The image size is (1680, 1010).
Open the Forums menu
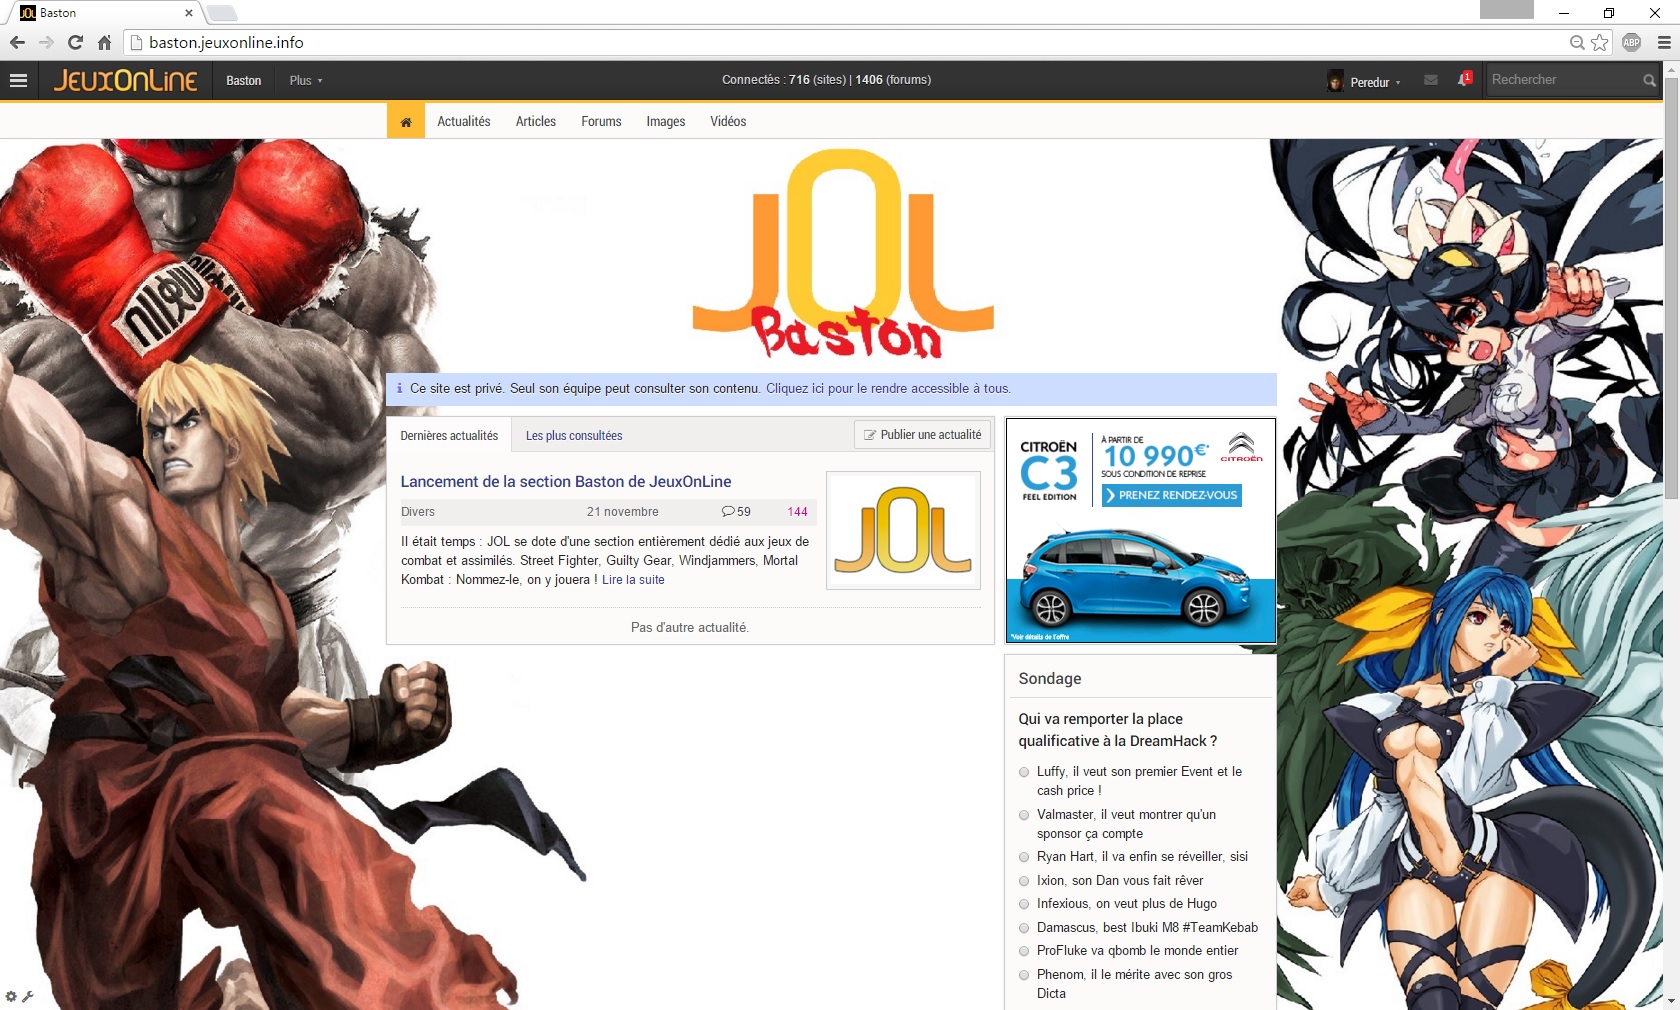(601, 121)
